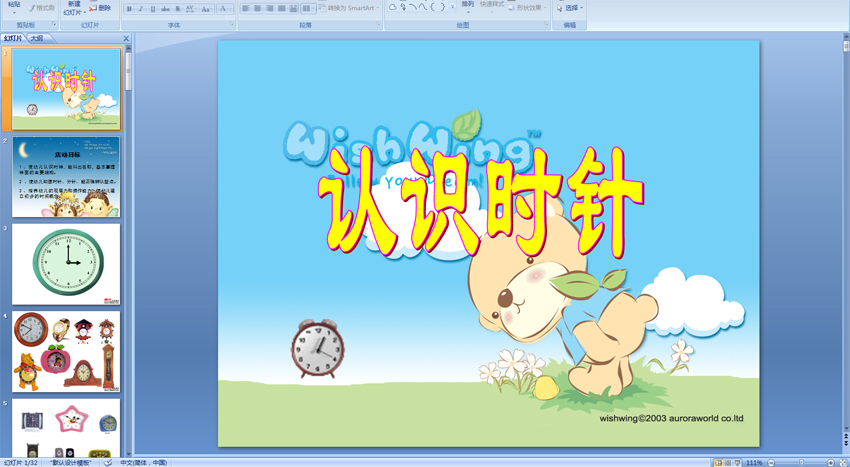Click spell check icon in status bar
Image resolution: width=850 pixels, height=467 pixels.
[x=108, y=463]
